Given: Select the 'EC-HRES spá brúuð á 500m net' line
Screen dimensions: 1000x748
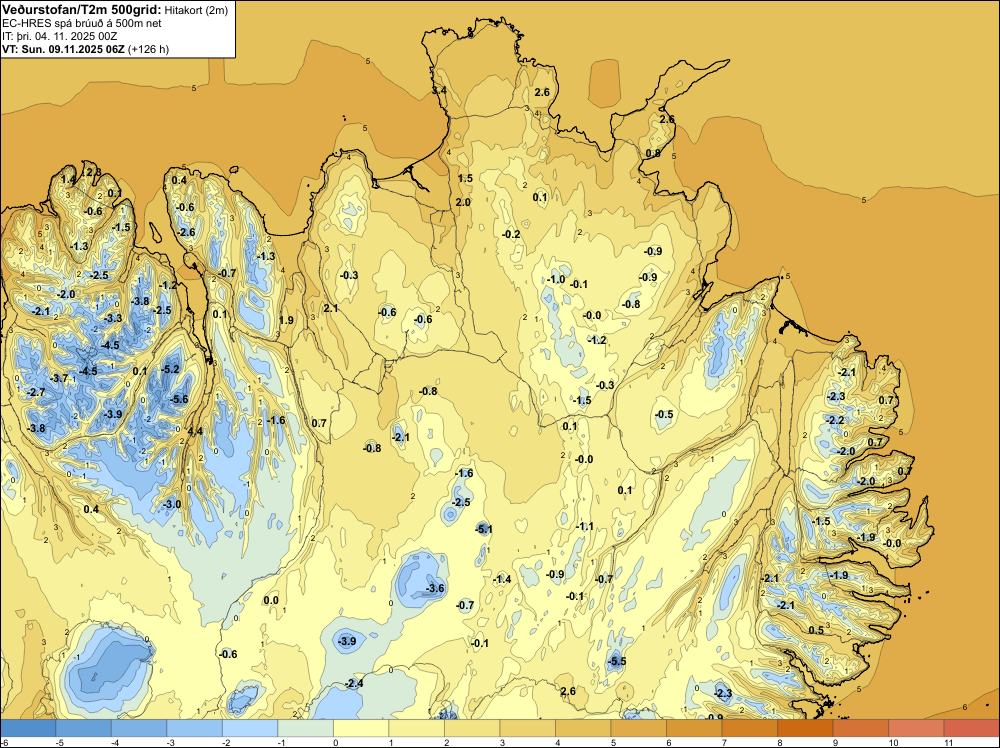Looking at the screenshot, I should click(x=82, y=23).
